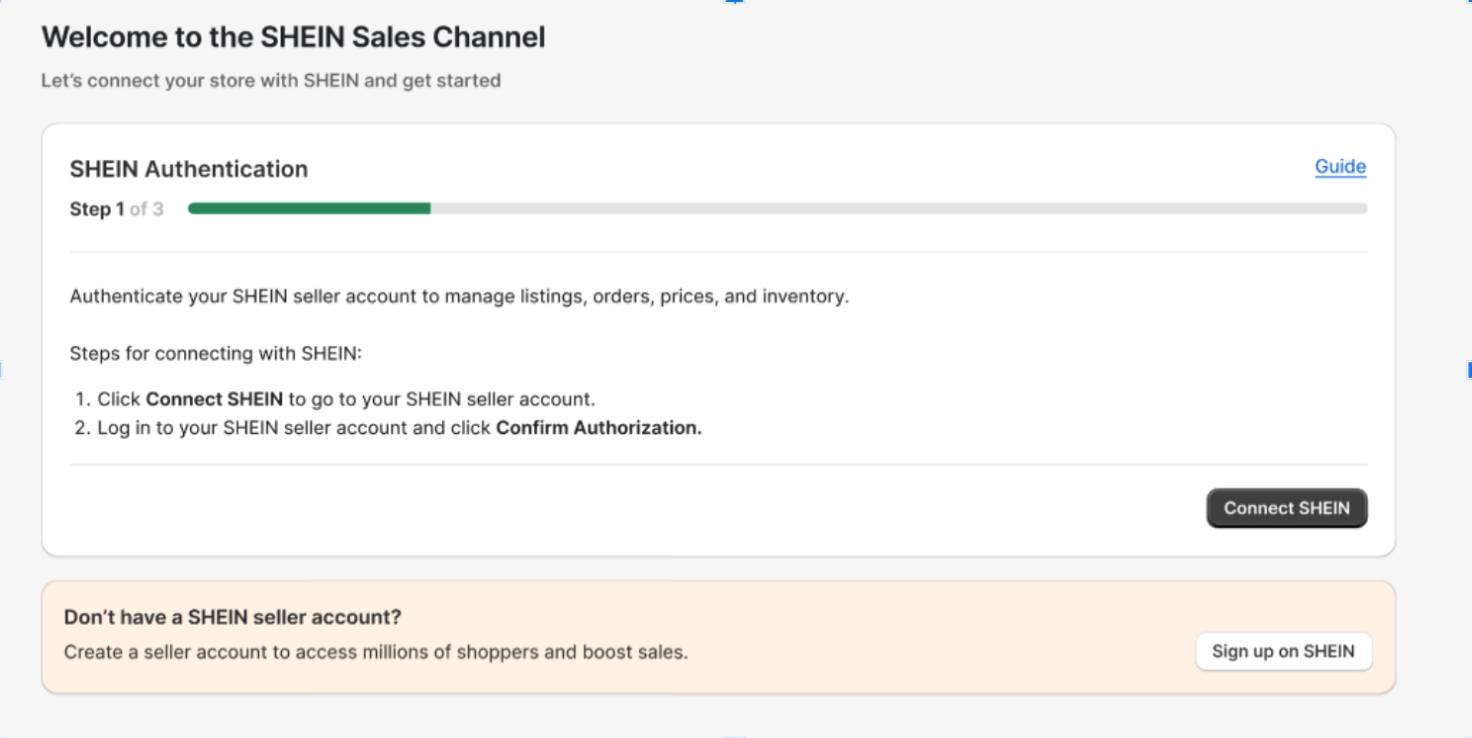Click 'Create a seller account' description text

[376, 652]
